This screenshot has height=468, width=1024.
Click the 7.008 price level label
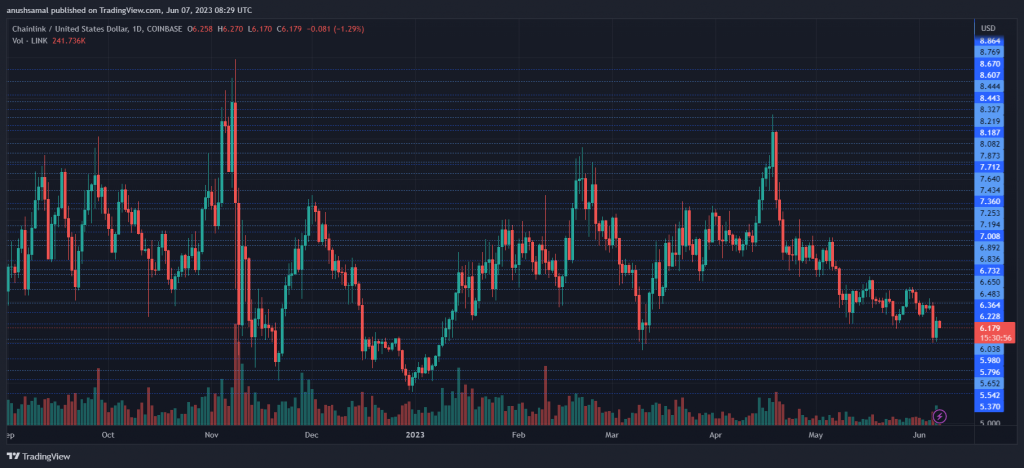(x=988, y=236)
